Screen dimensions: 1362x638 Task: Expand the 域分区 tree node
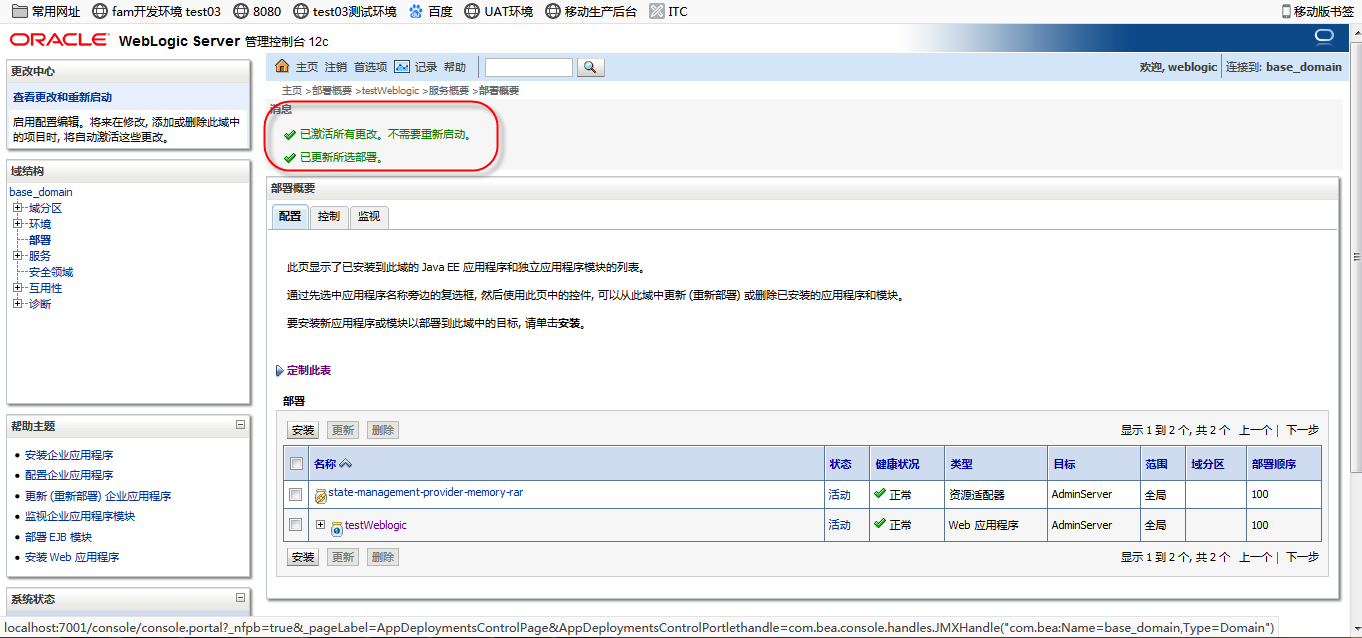(18, 208)
